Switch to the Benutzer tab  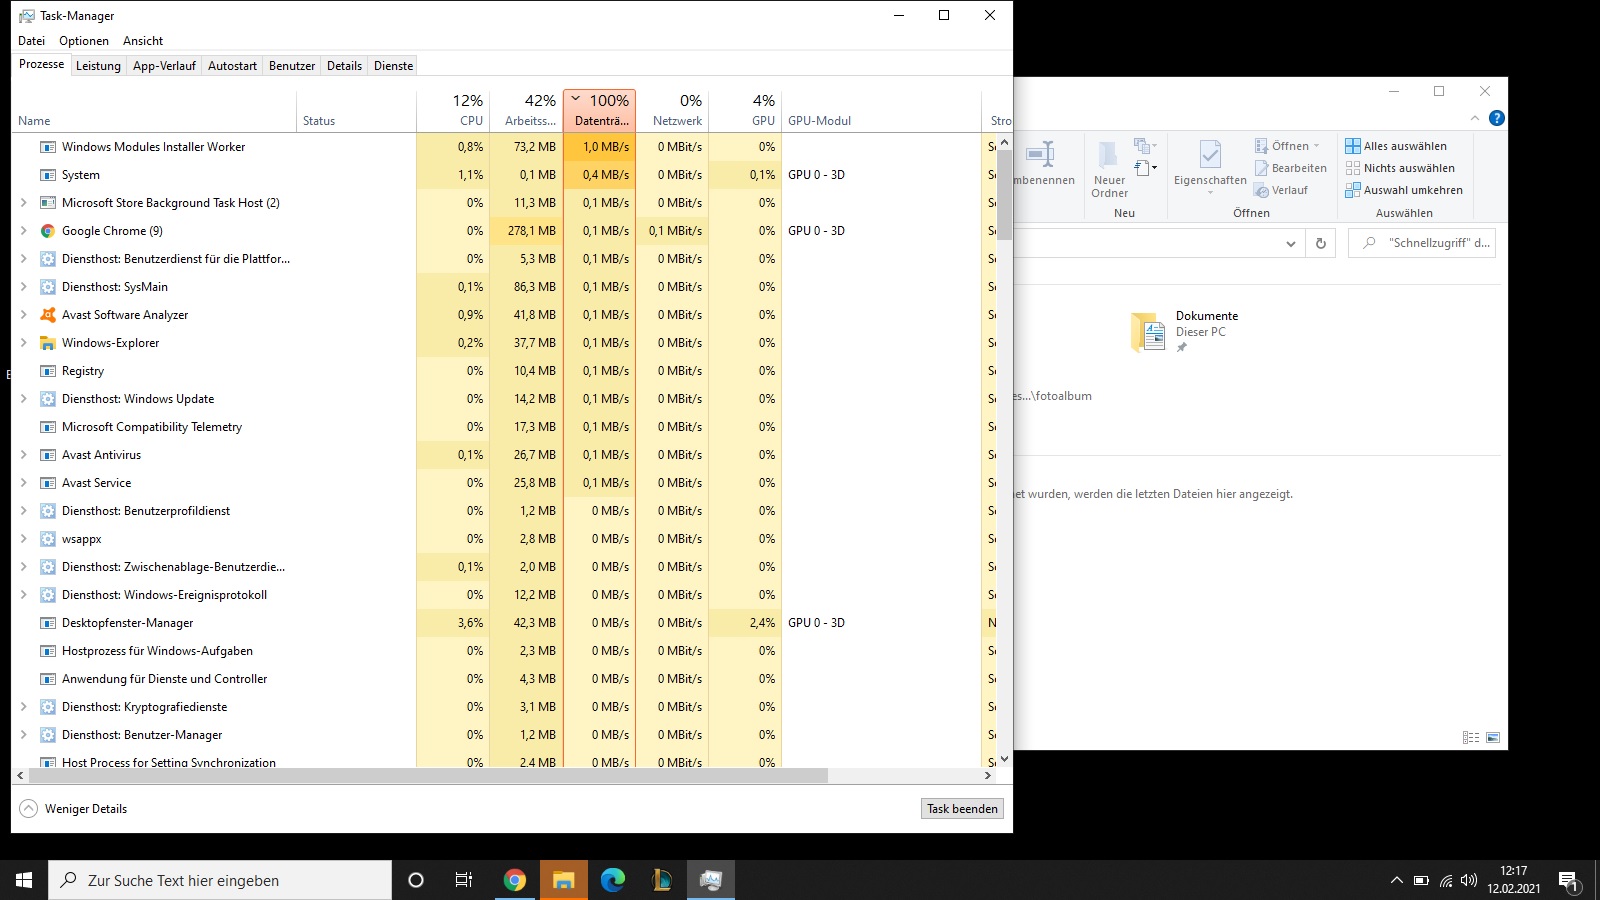click(x=292, y=66)
